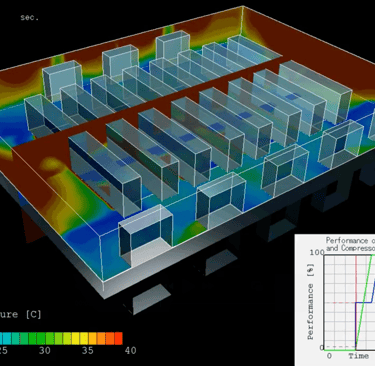The width and height of the screenshot is (375, 366).
Task: Click the "Performance o" chart title line
Action: [350, 240]
